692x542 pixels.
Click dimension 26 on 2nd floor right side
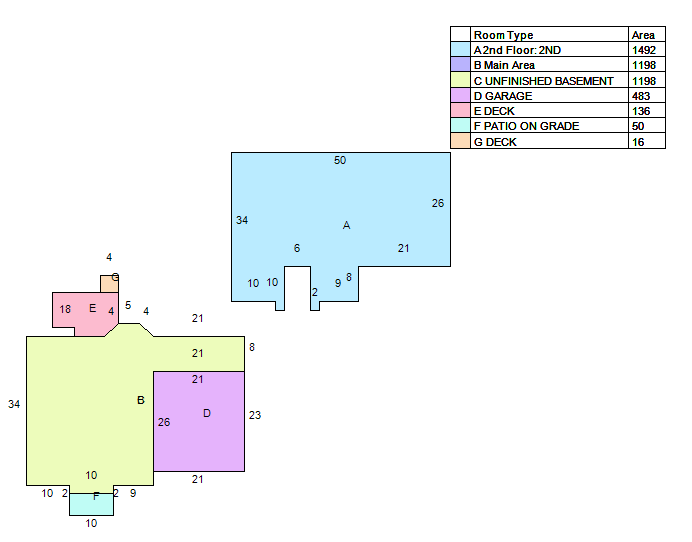[x=438, y=203]
